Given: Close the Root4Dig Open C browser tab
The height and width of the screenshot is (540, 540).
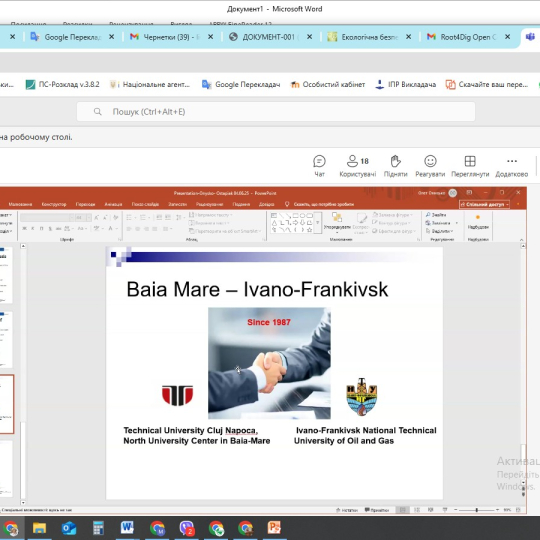Looking at the screenshot, I should coord(507,37).
